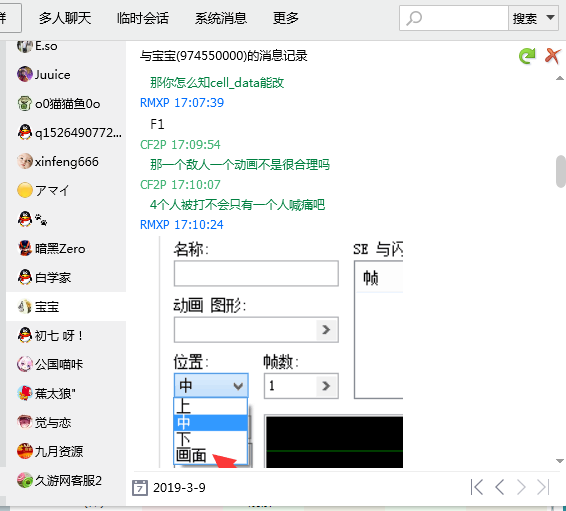Click black animation preview thumbnail
Screen dimensions: 566x511
coord(334,442)
